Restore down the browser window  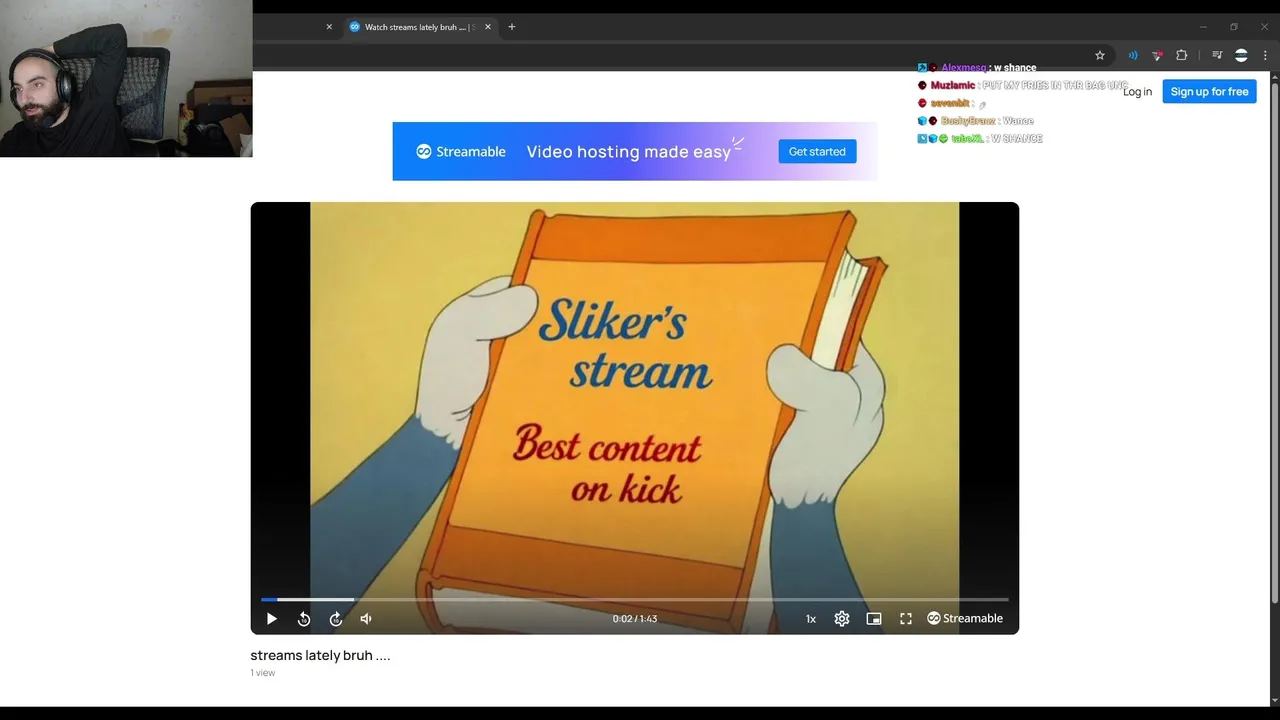pos(1234,27)
